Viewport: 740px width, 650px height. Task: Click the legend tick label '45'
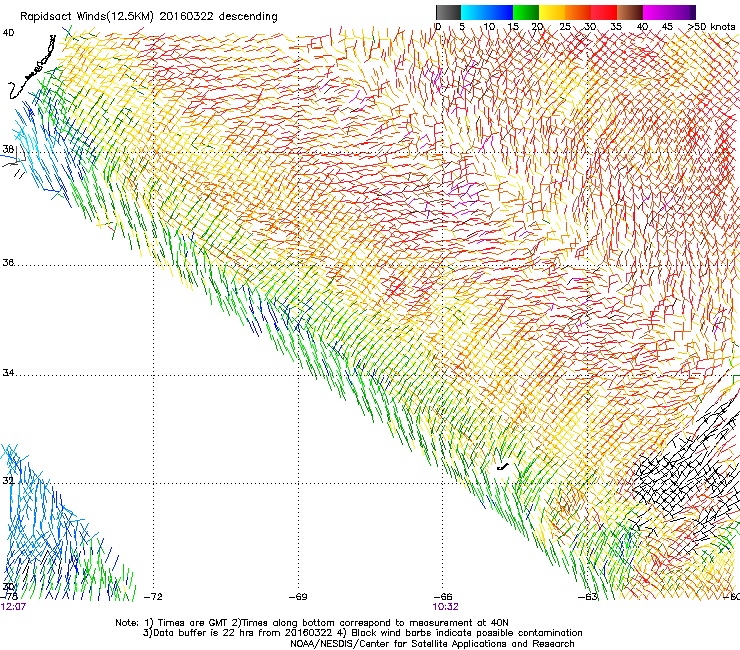(x=667, y=26)
